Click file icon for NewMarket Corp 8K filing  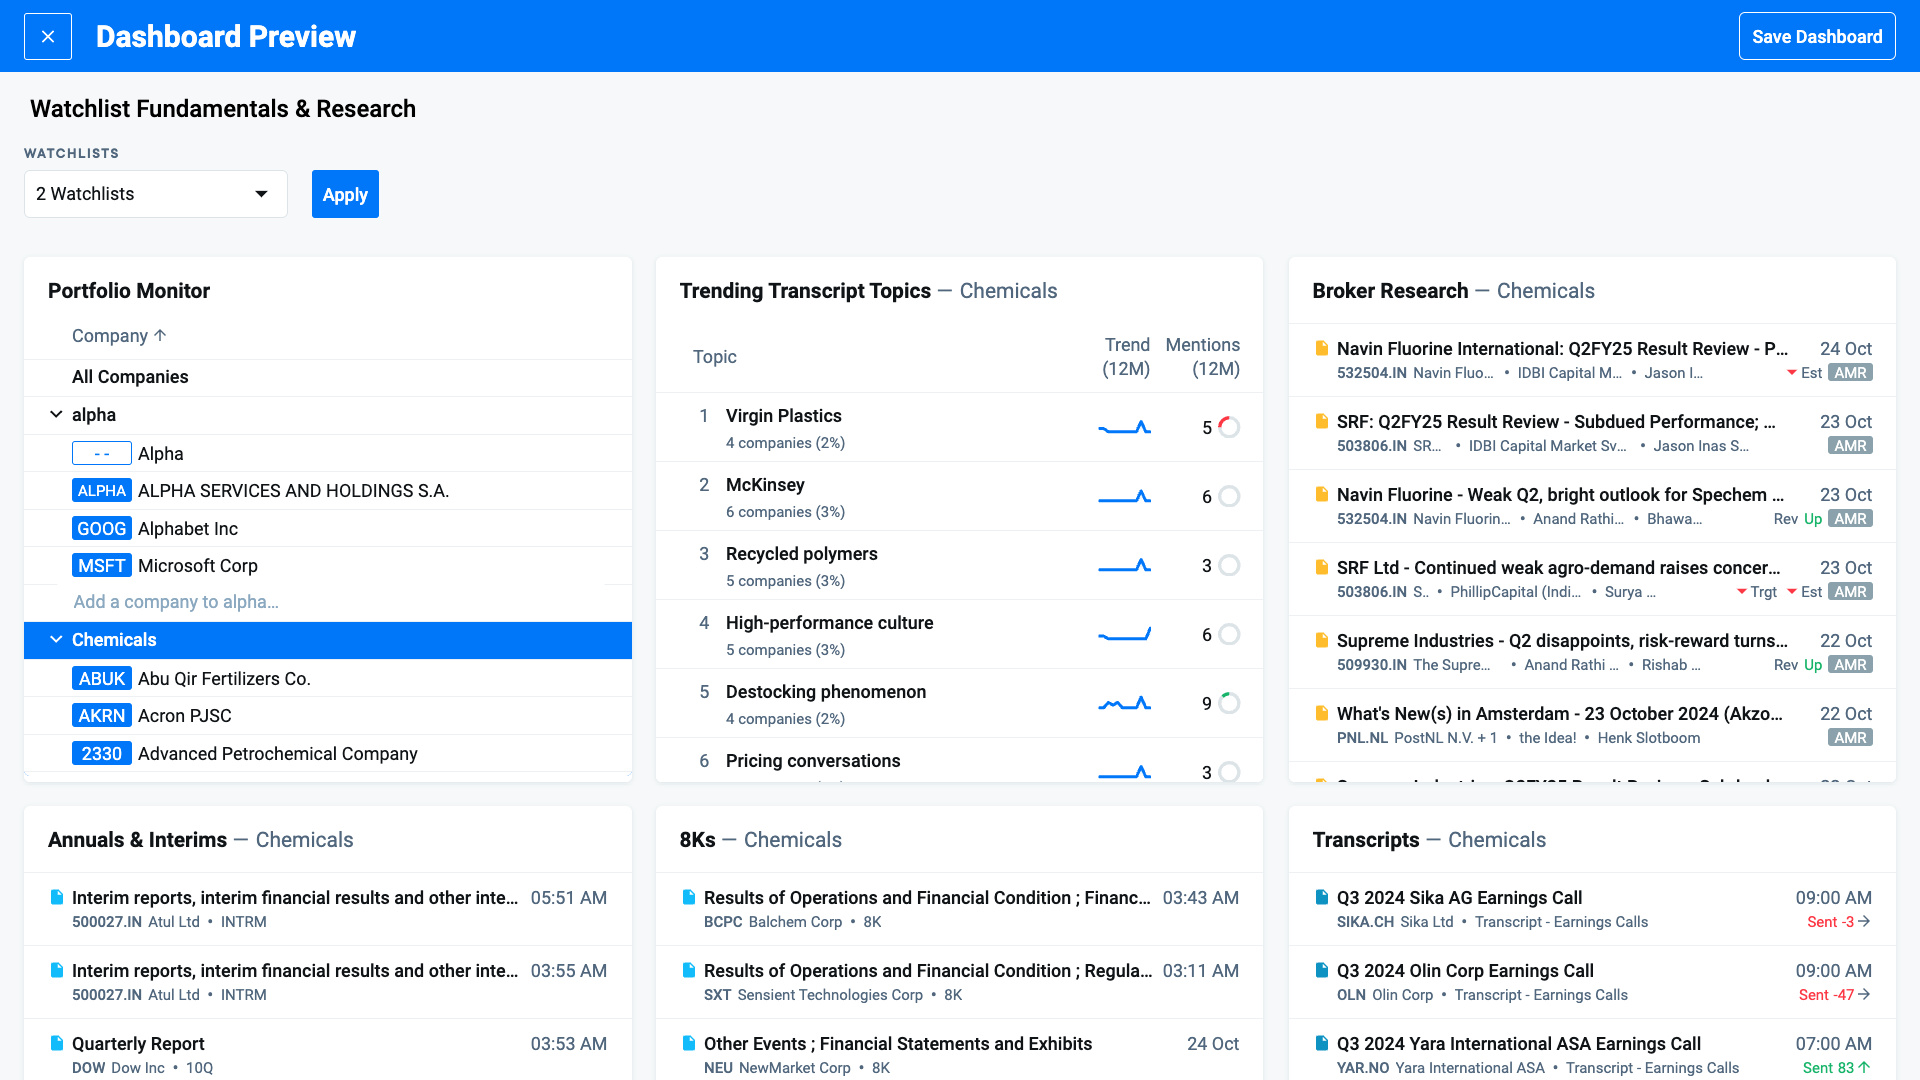[x=689, y=1043]
